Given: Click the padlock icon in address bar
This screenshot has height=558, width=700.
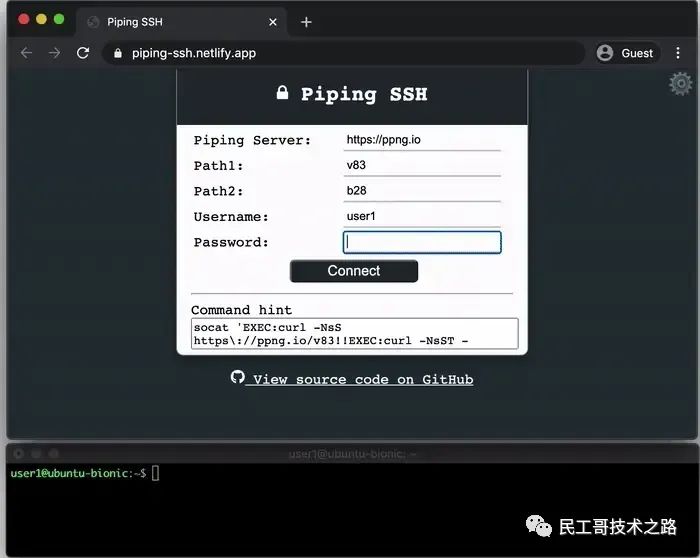Looking at the screenshot, I should coord(118,54).
